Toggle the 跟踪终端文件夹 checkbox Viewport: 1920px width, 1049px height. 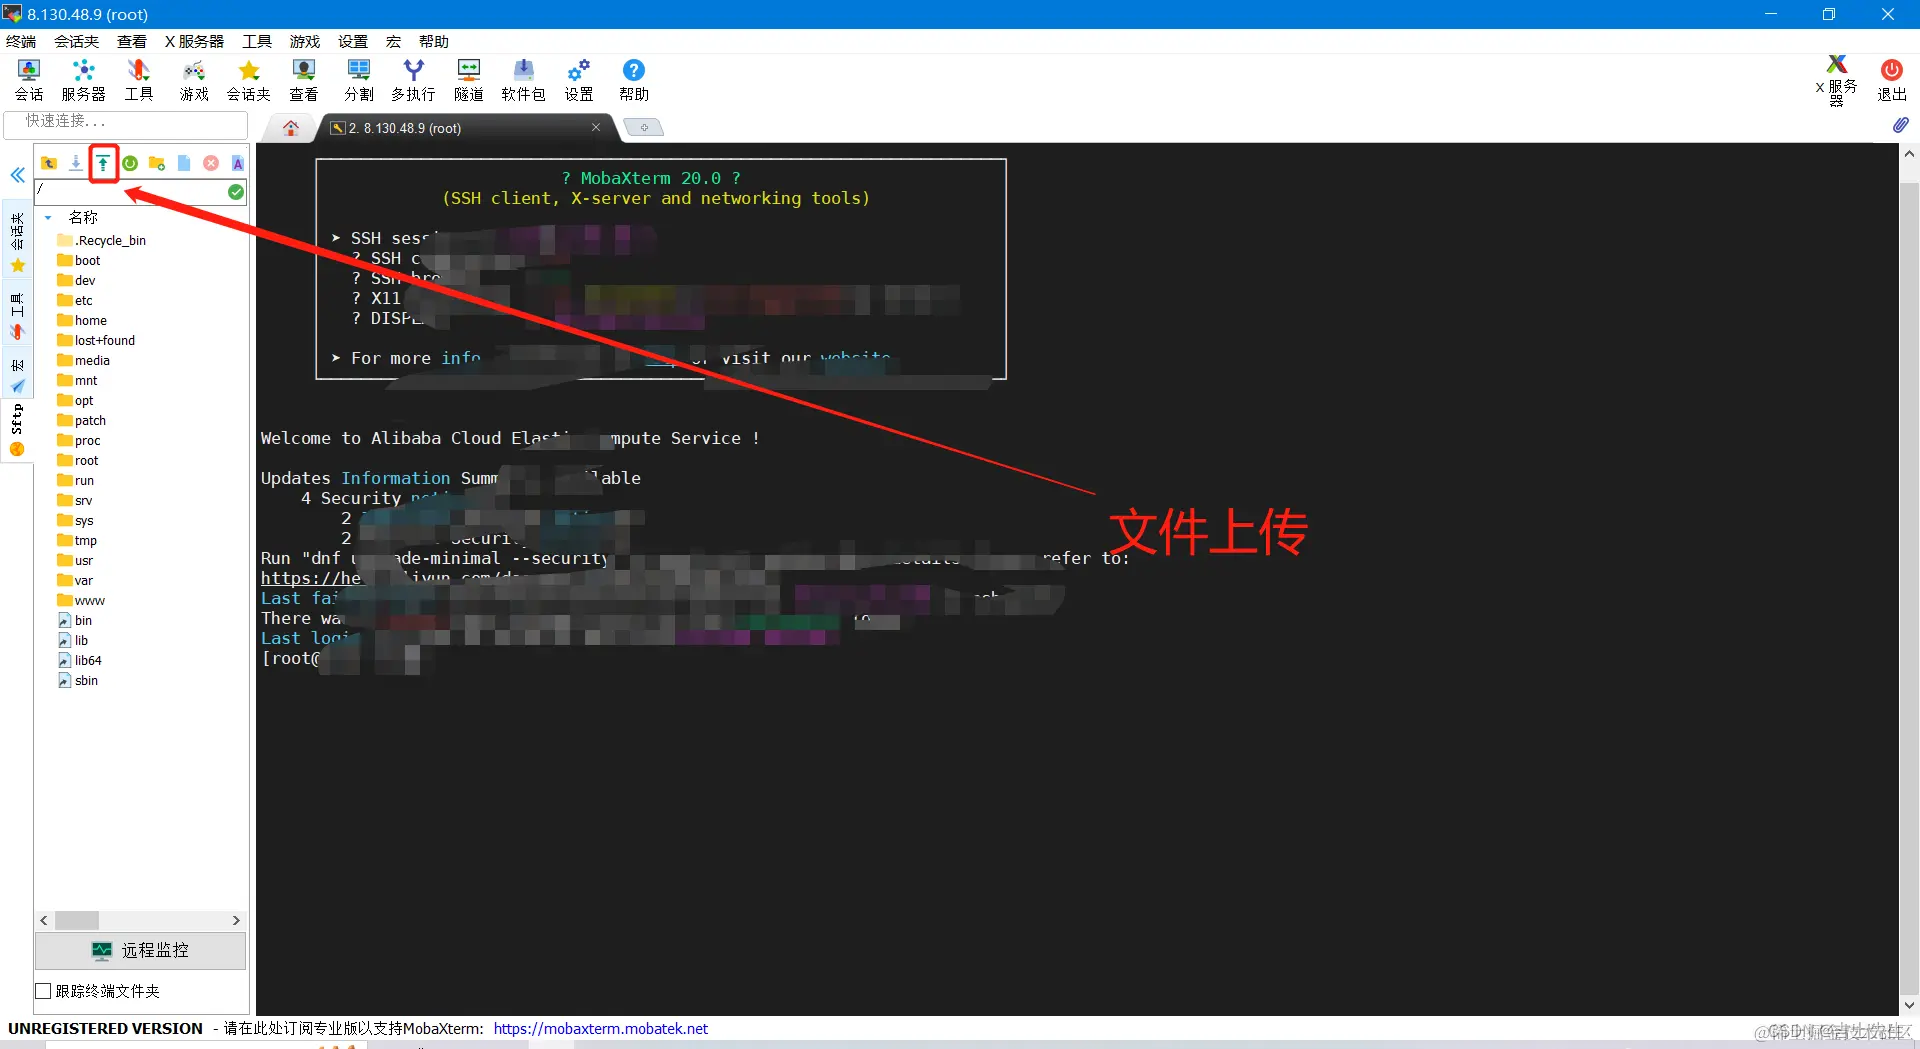(x=43, y=991)
